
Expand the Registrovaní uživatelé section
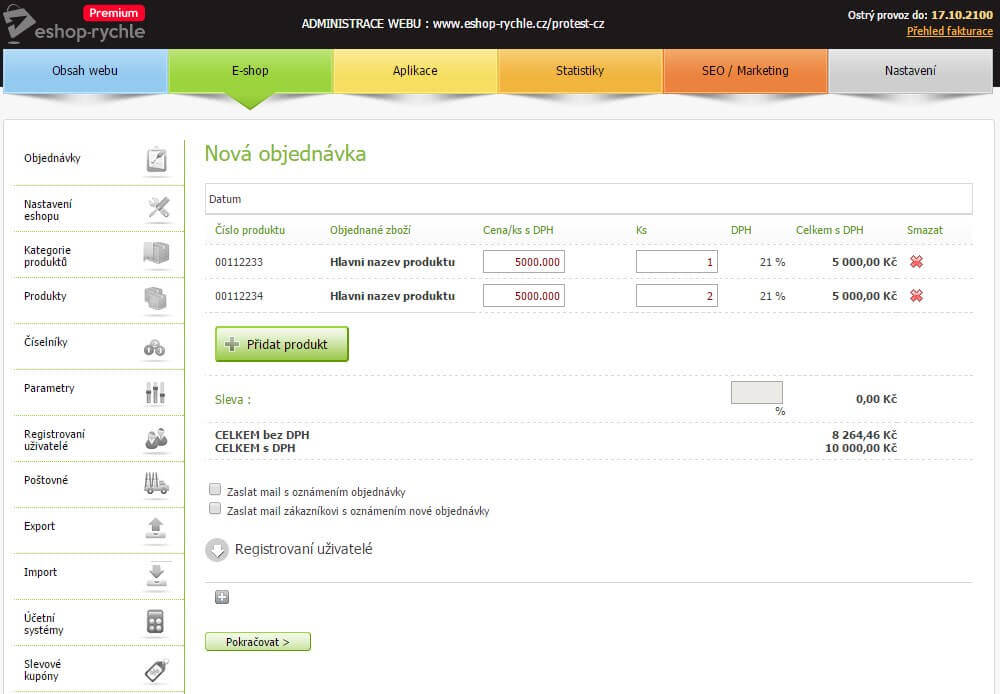(218, 549)
